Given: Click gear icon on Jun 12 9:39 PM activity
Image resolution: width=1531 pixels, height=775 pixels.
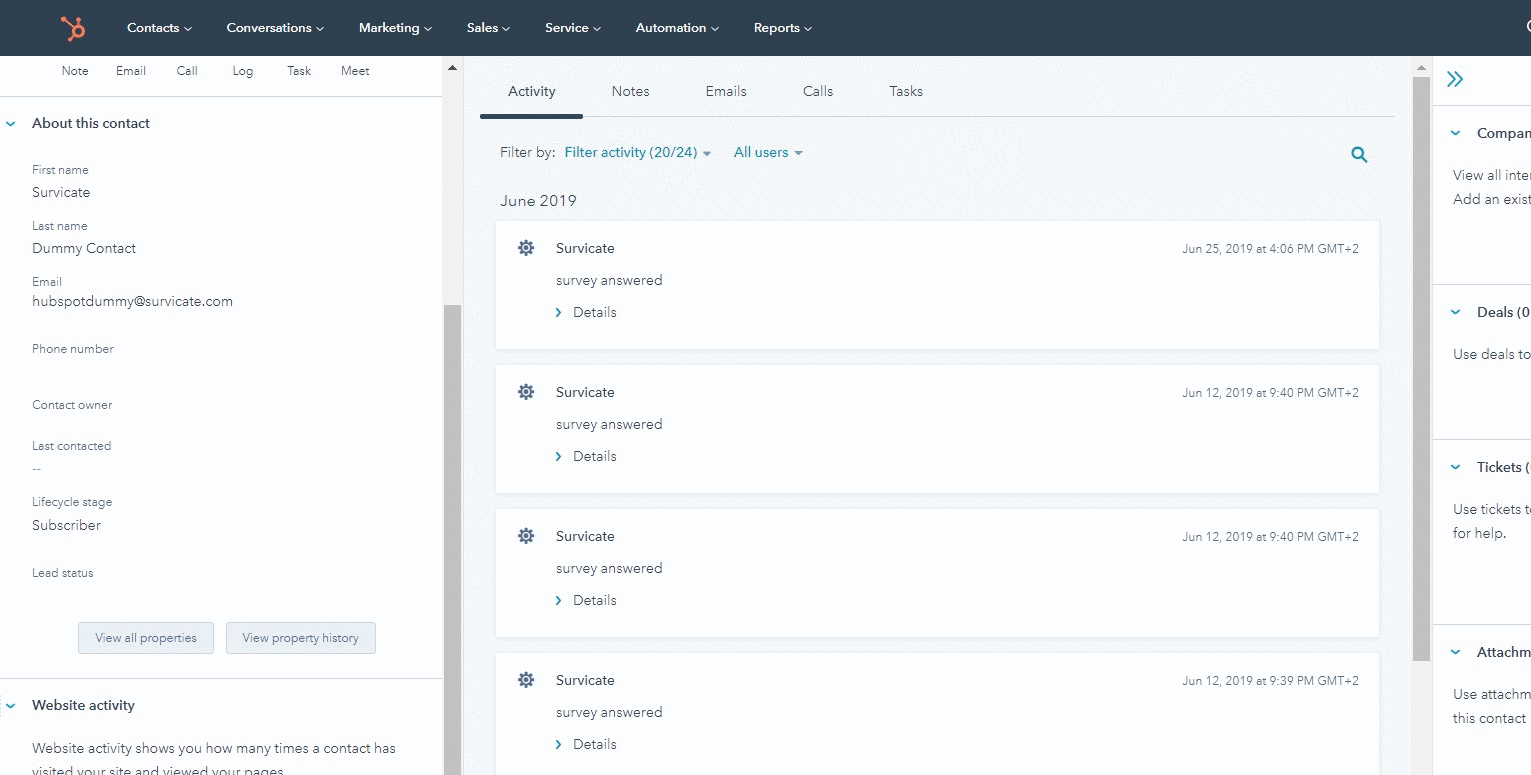Looking at the screenshot, I should (x=526, y=680).
